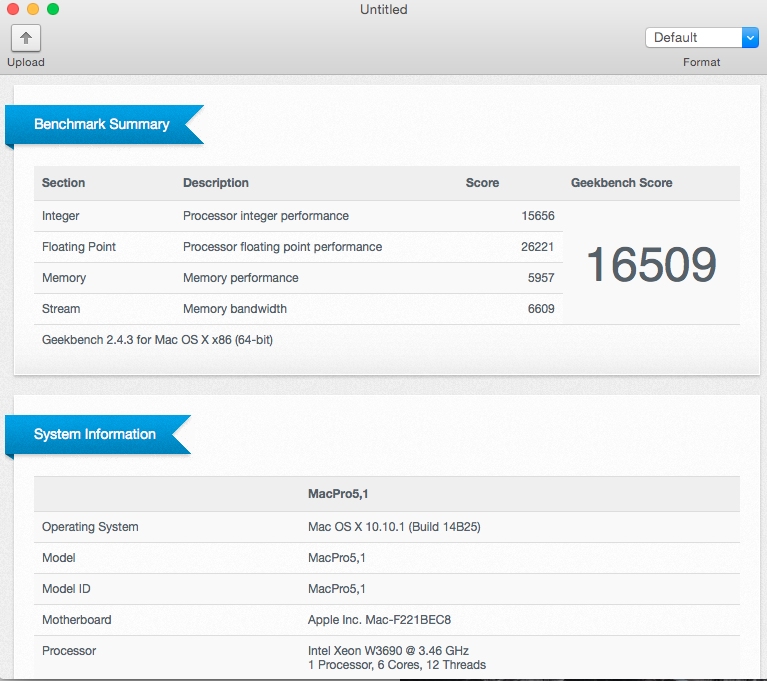This screenshot has height=681, width=767.
Task: Click the Motherboard label
Action: pos(77,620)
